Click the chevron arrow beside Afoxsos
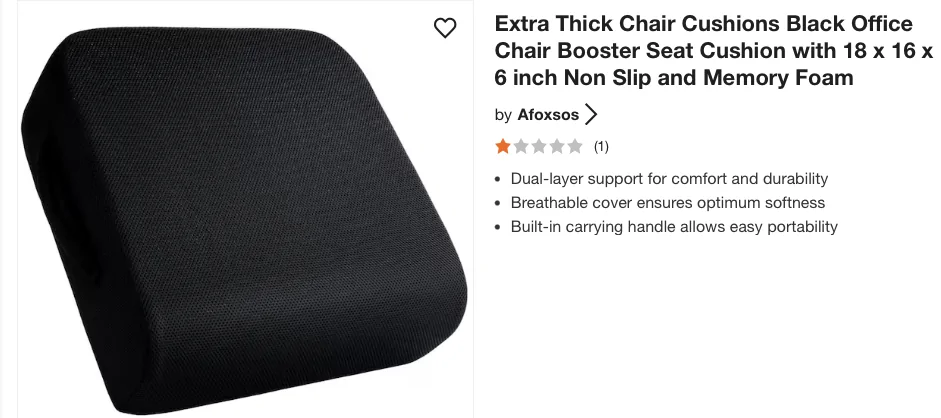The height and width of the screenshot is (418, 941). point(591,115)
